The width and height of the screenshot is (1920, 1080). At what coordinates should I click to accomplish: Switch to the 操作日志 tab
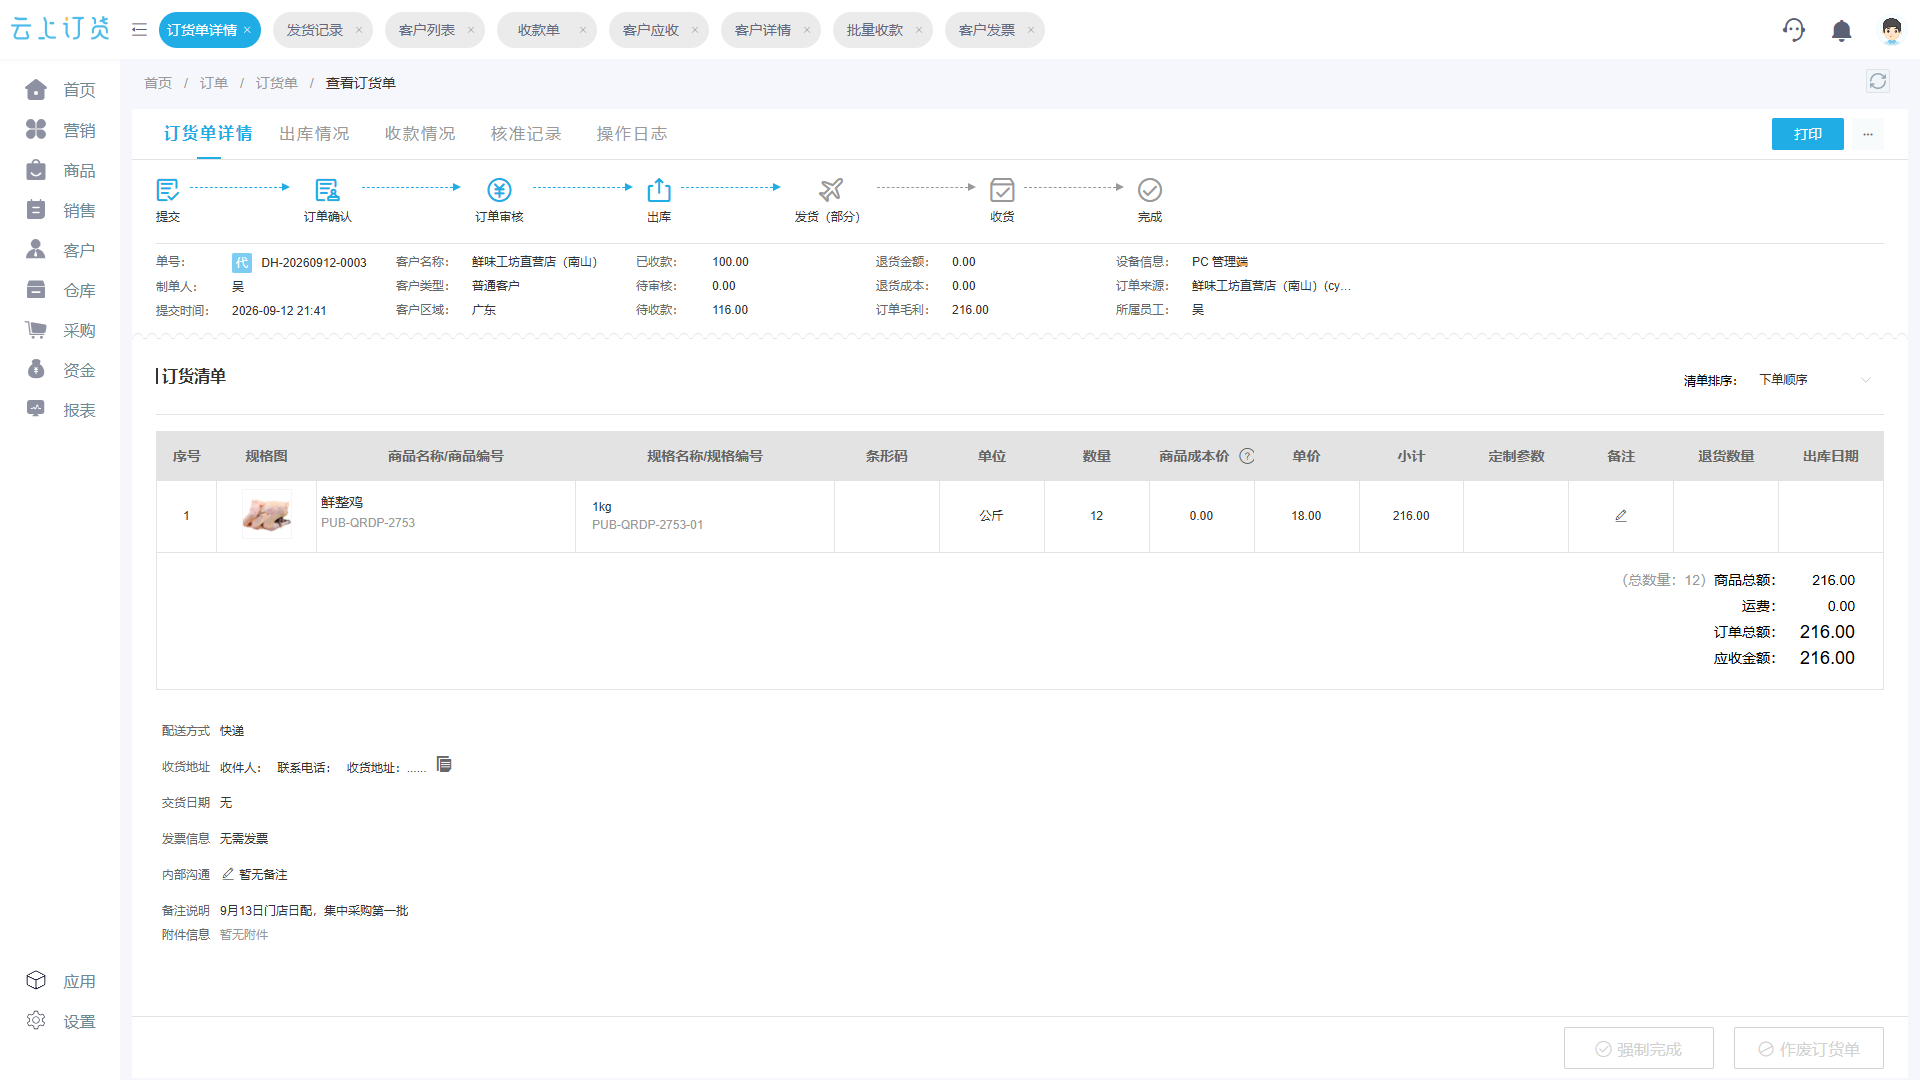pos(632,134)
